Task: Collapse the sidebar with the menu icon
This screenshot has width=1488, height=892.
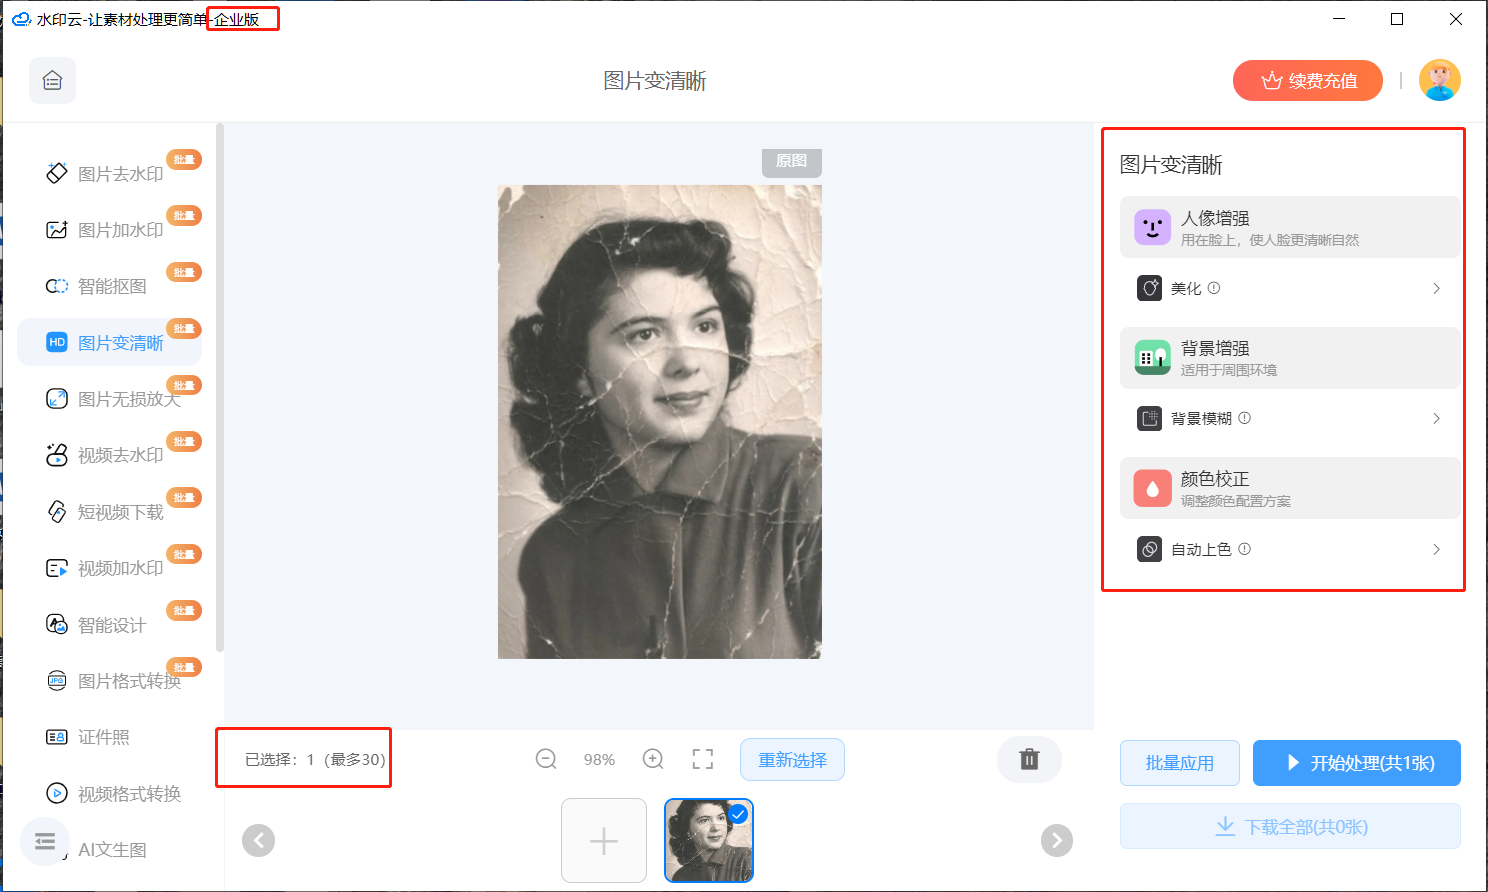Action: (45, 841)
